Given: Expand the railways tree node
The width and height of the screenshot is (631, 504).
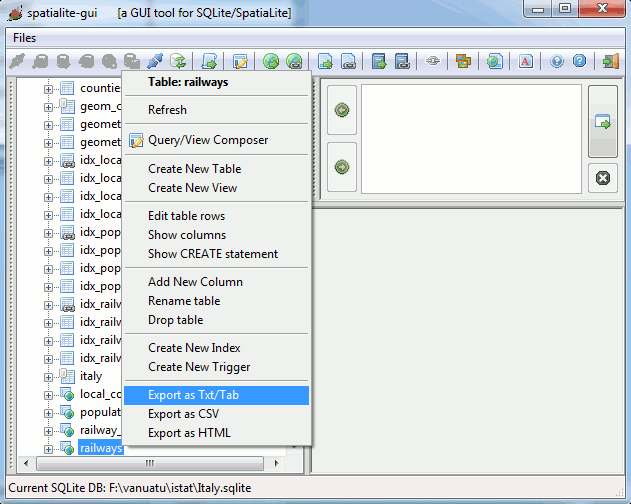Looking at the screenshot, I should (x=48, y=449).
